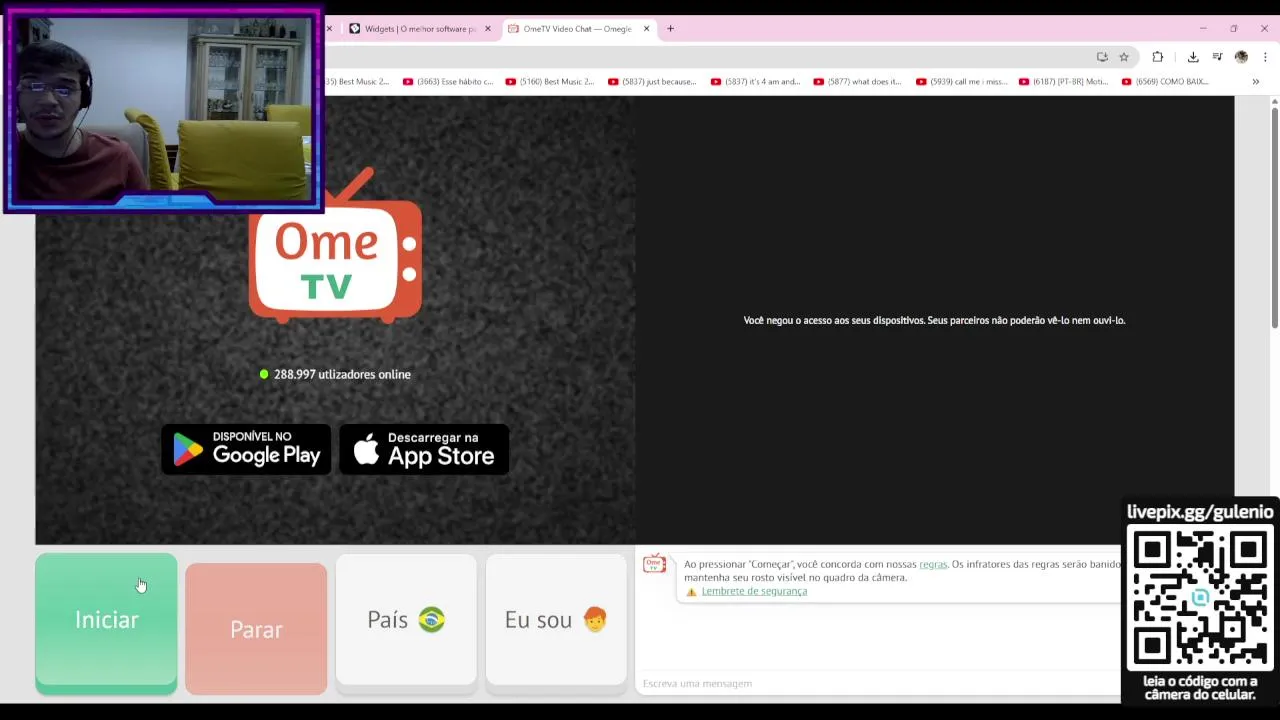1280x720 pixels.
Task: Open the regras rules link
Action: pos(933,564)
